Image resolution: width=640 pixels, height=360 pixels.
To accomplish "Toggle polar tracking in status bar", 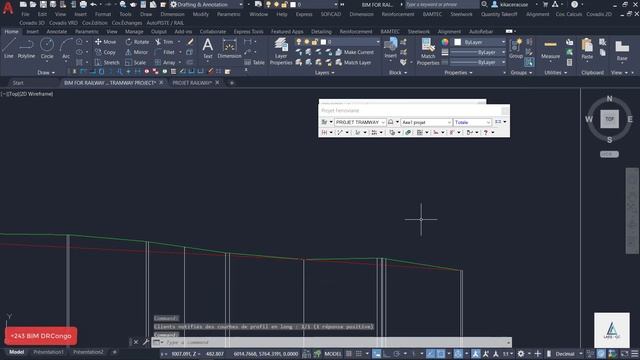I will tap(396, 354).
